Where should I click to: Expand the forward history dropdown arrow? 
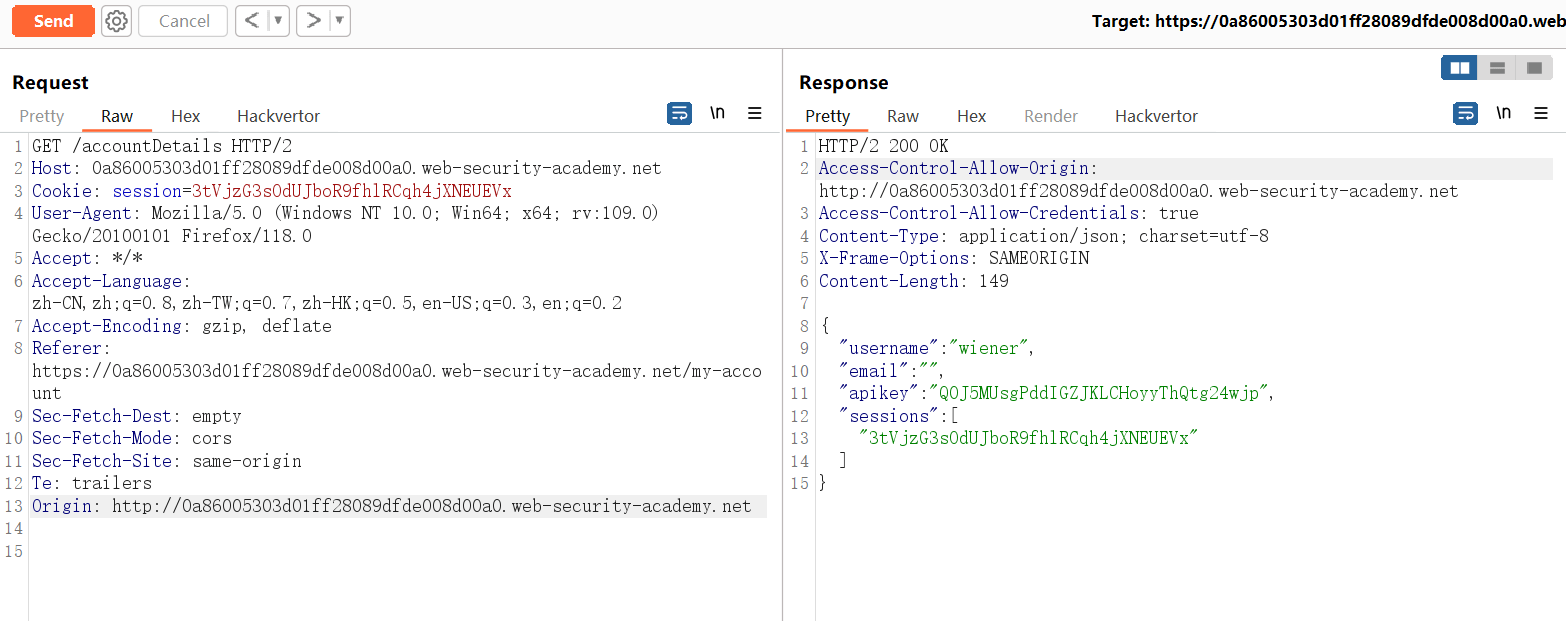pyautogui.click(x=340, y=21)
